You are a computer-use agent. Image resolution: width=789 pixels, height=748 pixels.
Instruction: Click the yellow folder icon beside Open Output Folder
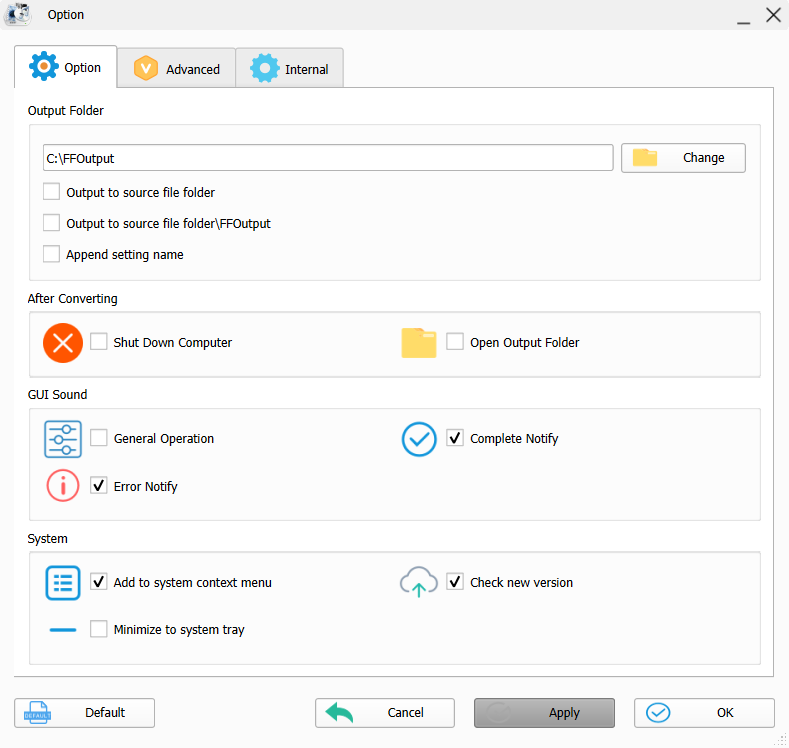point(419,343)
